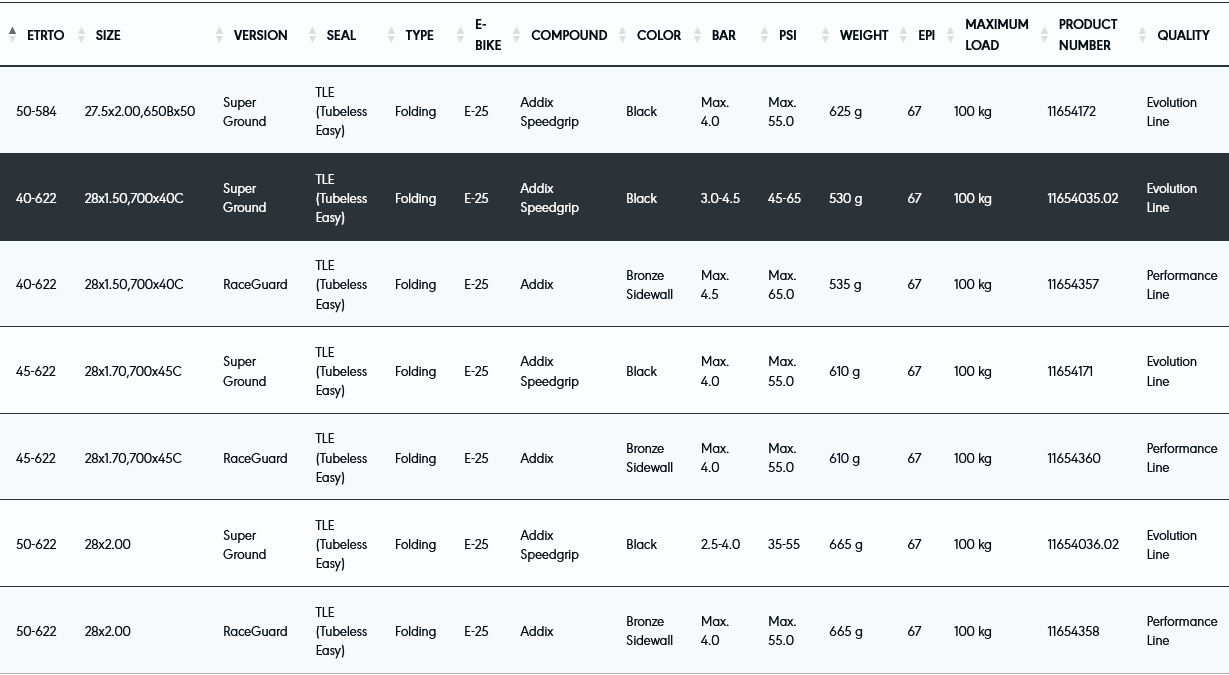
Task: Select the row with product number 11654358
Action: (x=1072, y=632)
